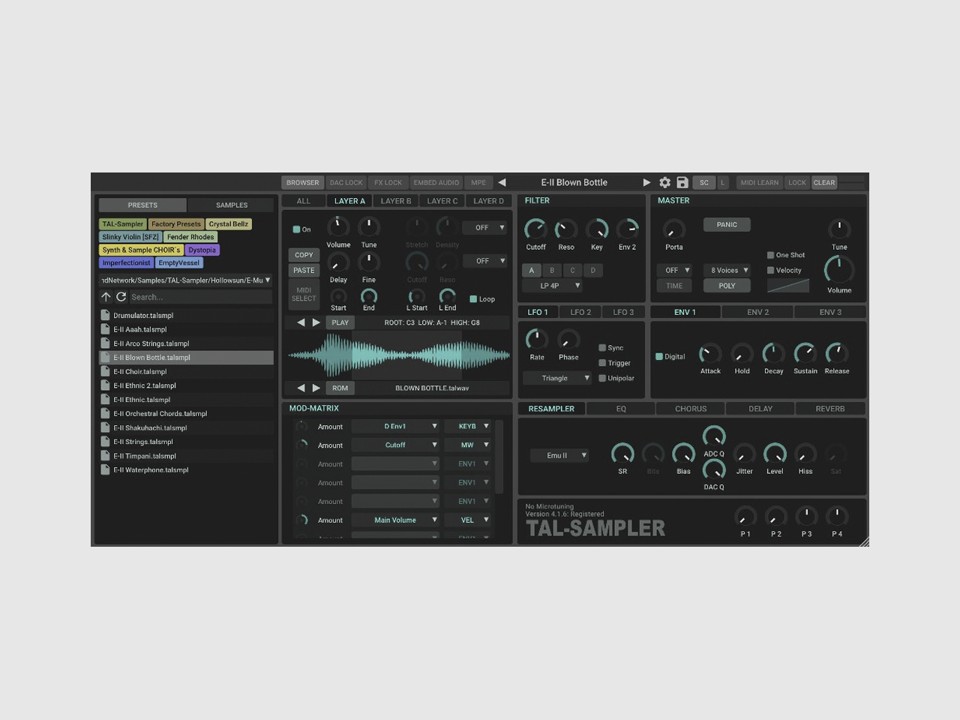960x720 pixels.
Task: Switch to LFO 2 tab
Action: pos(580,312)
